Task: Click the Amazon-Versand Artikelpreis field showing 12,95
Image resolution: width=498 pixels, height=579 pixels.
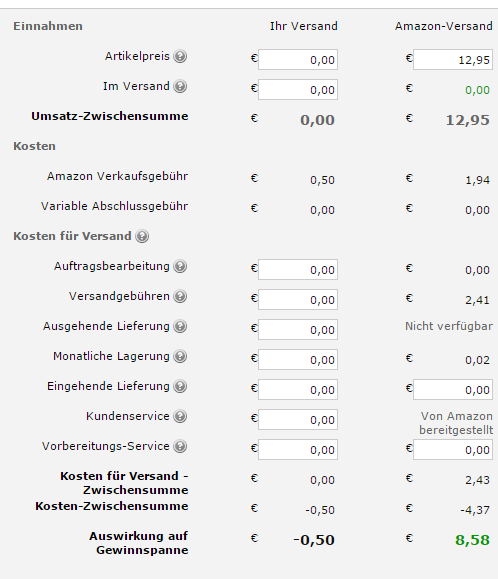Action: tap(453, 59)
